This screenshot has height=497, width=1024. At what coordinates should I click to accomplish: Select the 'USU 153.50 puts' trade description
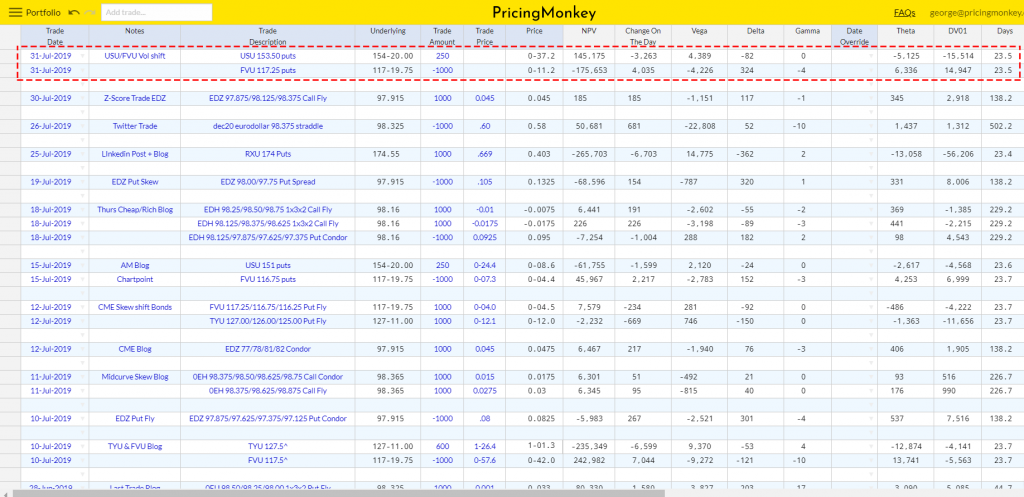coord(268,56)
